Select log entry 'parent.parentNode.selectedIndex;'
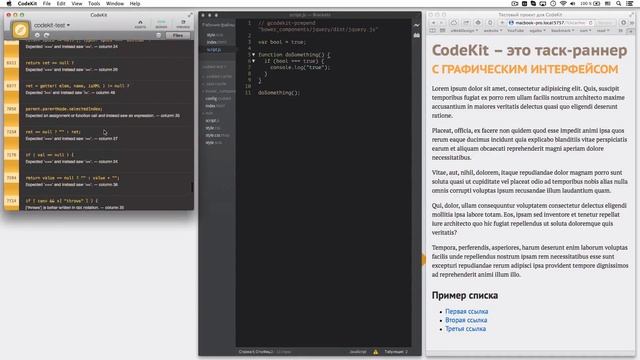 coord(106,112)
